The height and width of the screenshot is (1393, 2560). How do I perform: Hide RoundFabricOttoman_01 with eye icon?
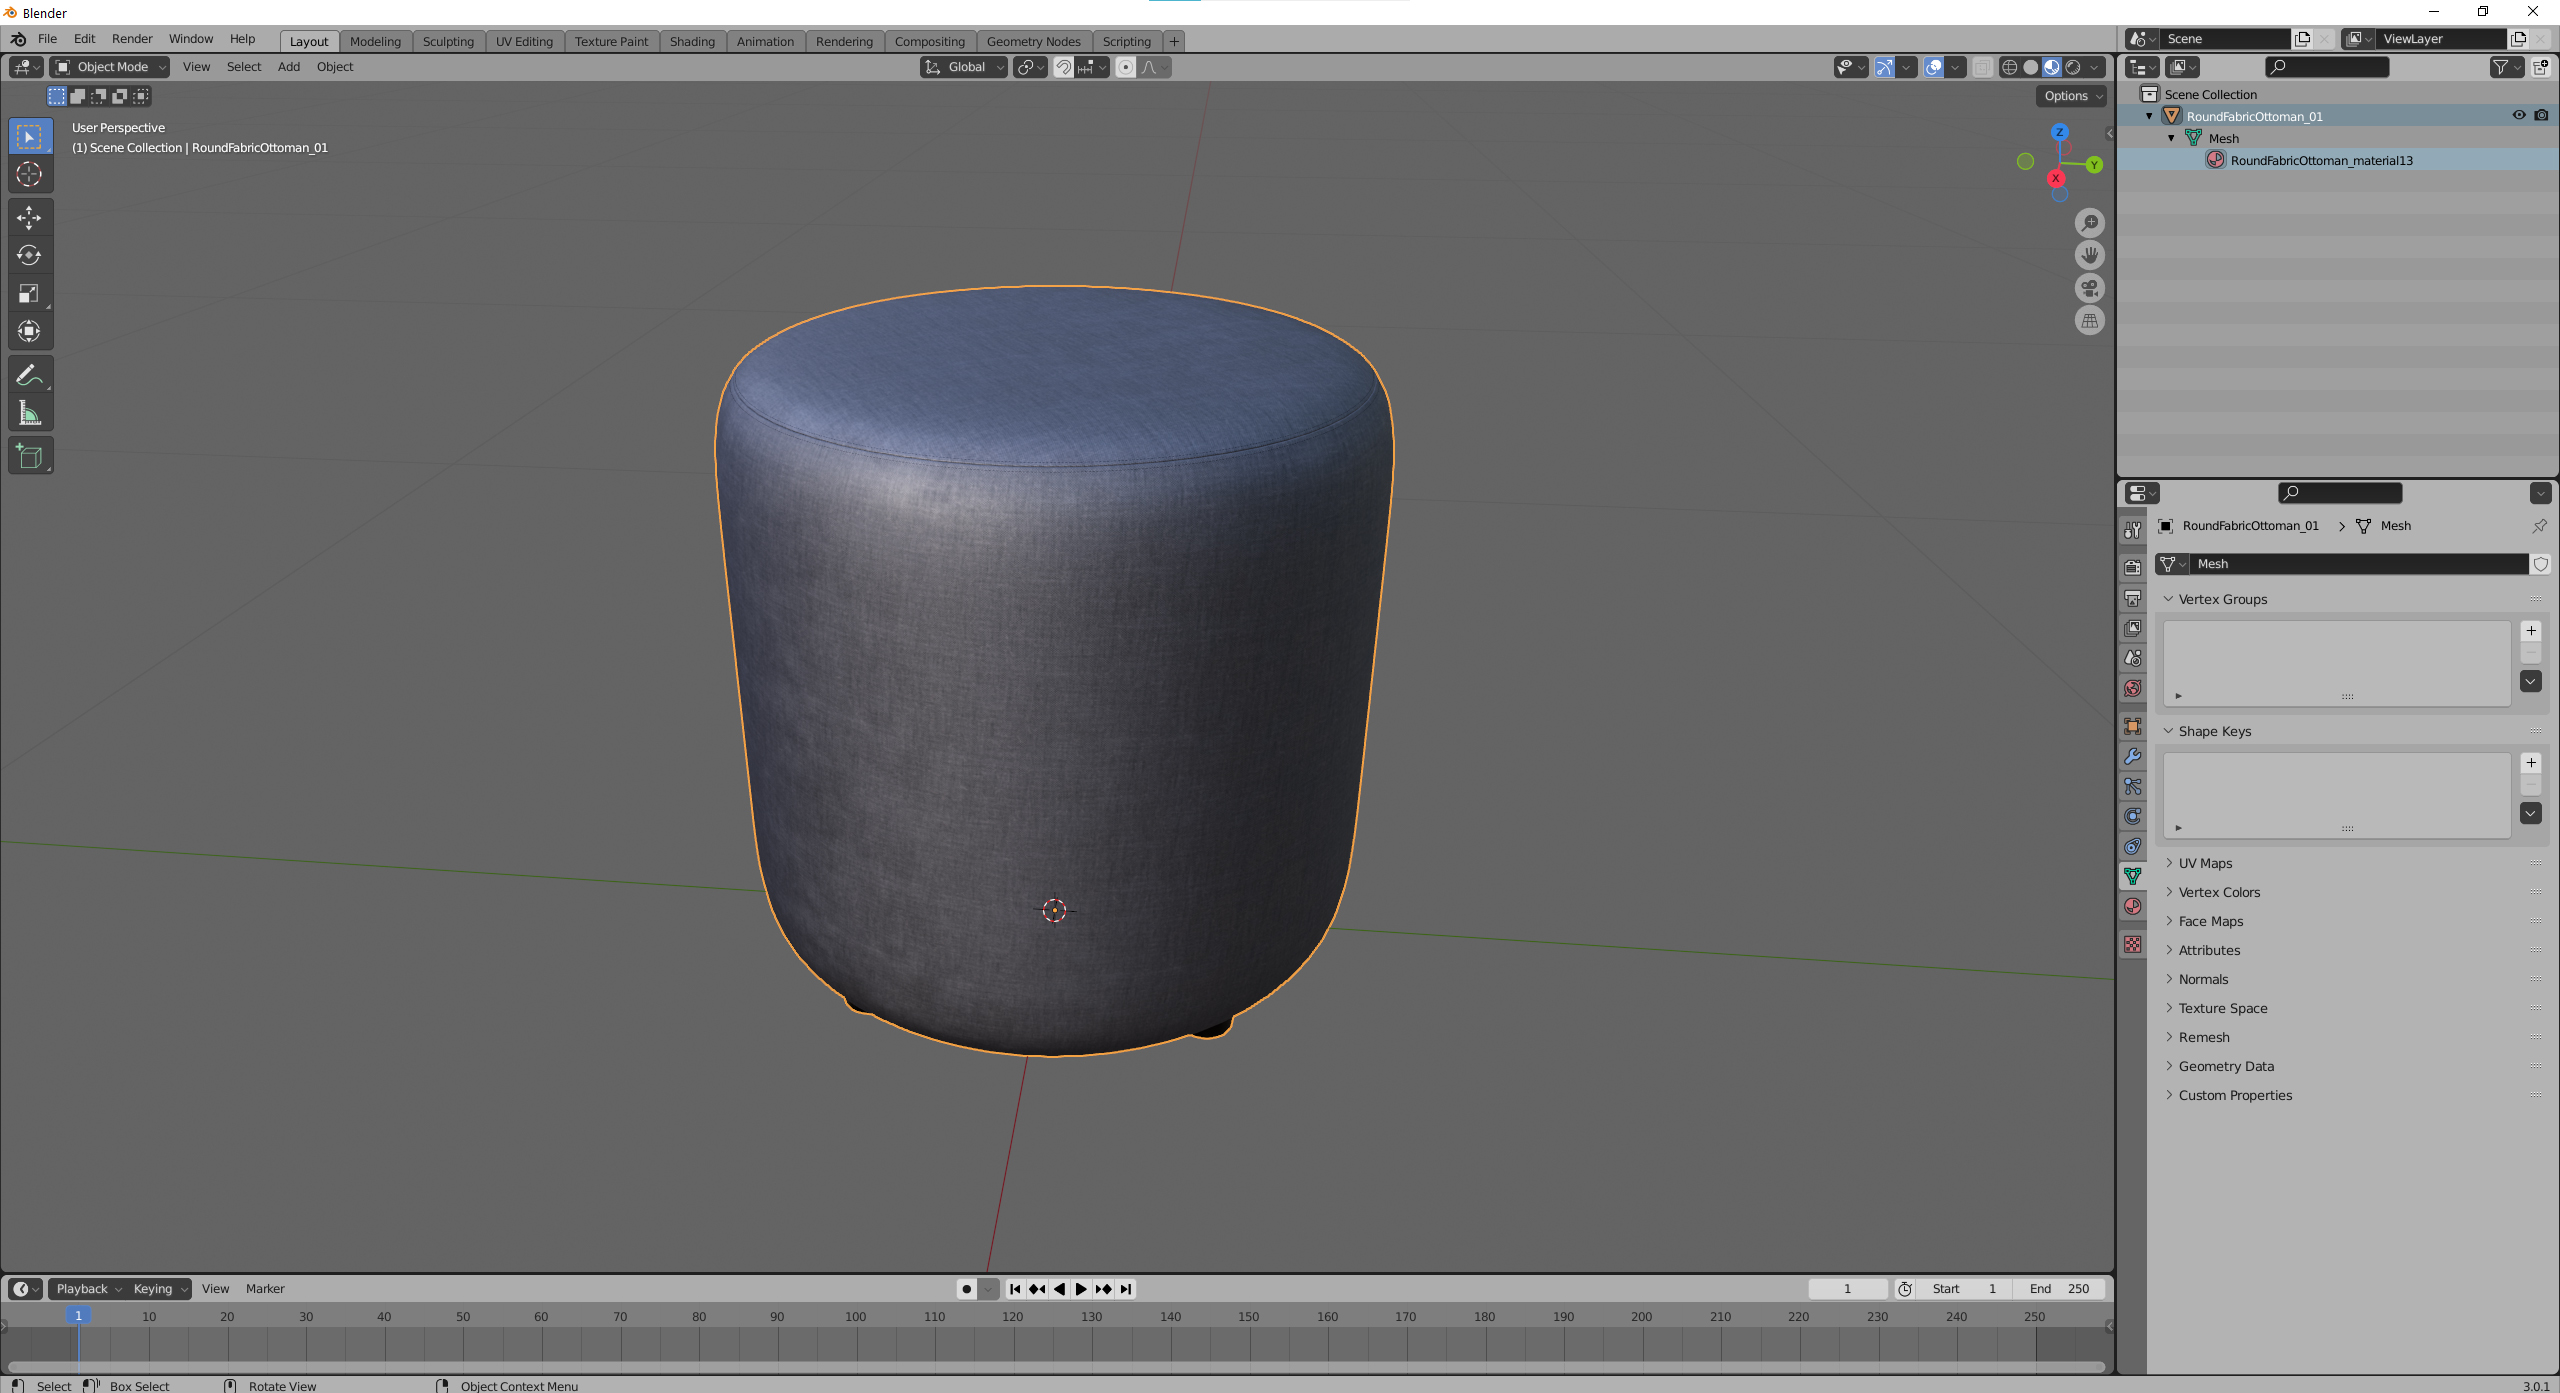2519,116
